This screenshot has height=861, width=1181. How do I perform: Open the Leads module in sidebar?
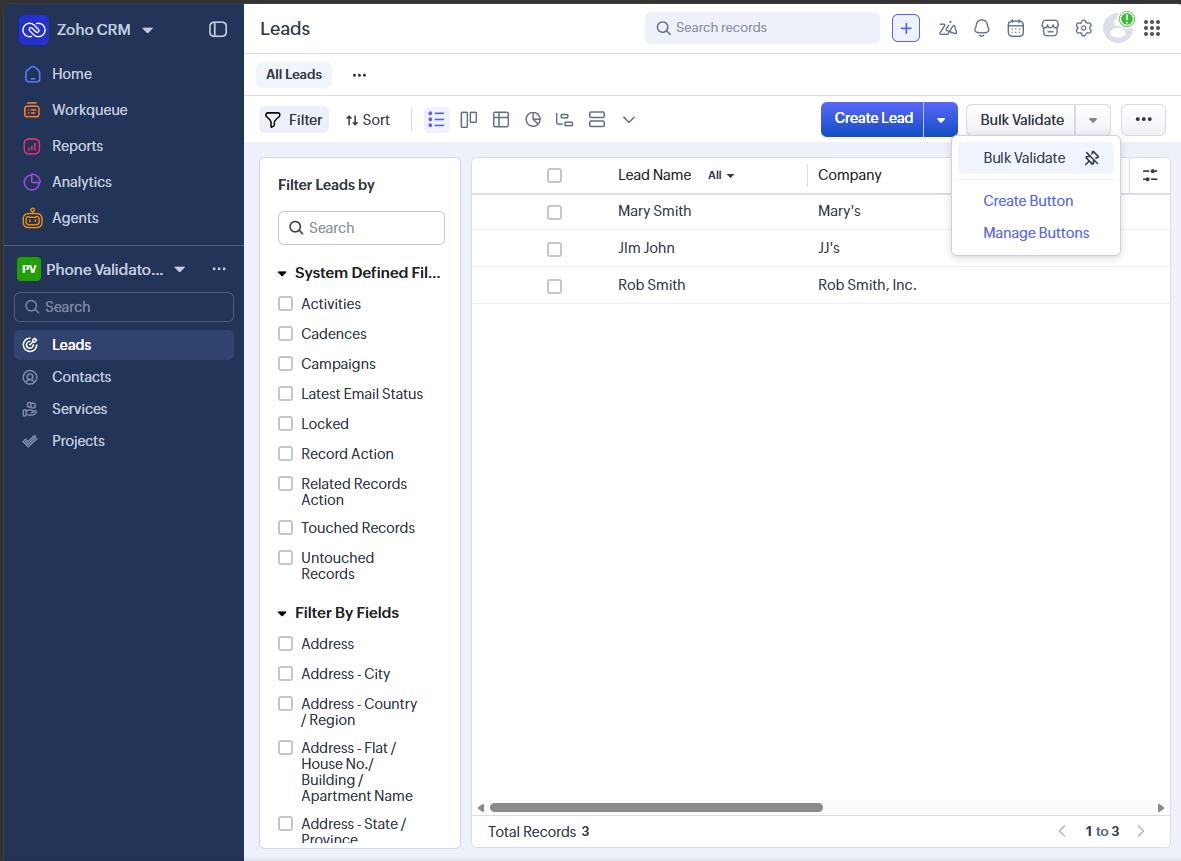tap(124, 345)
